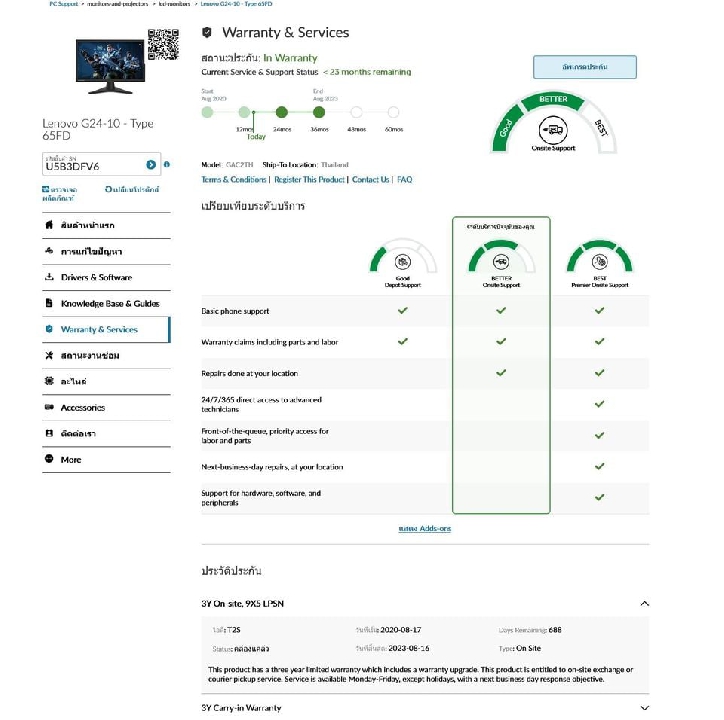The image size is (724, 720).
Task: Click the Accessories icon in sidebar
Action: click(x=49, y=407)
